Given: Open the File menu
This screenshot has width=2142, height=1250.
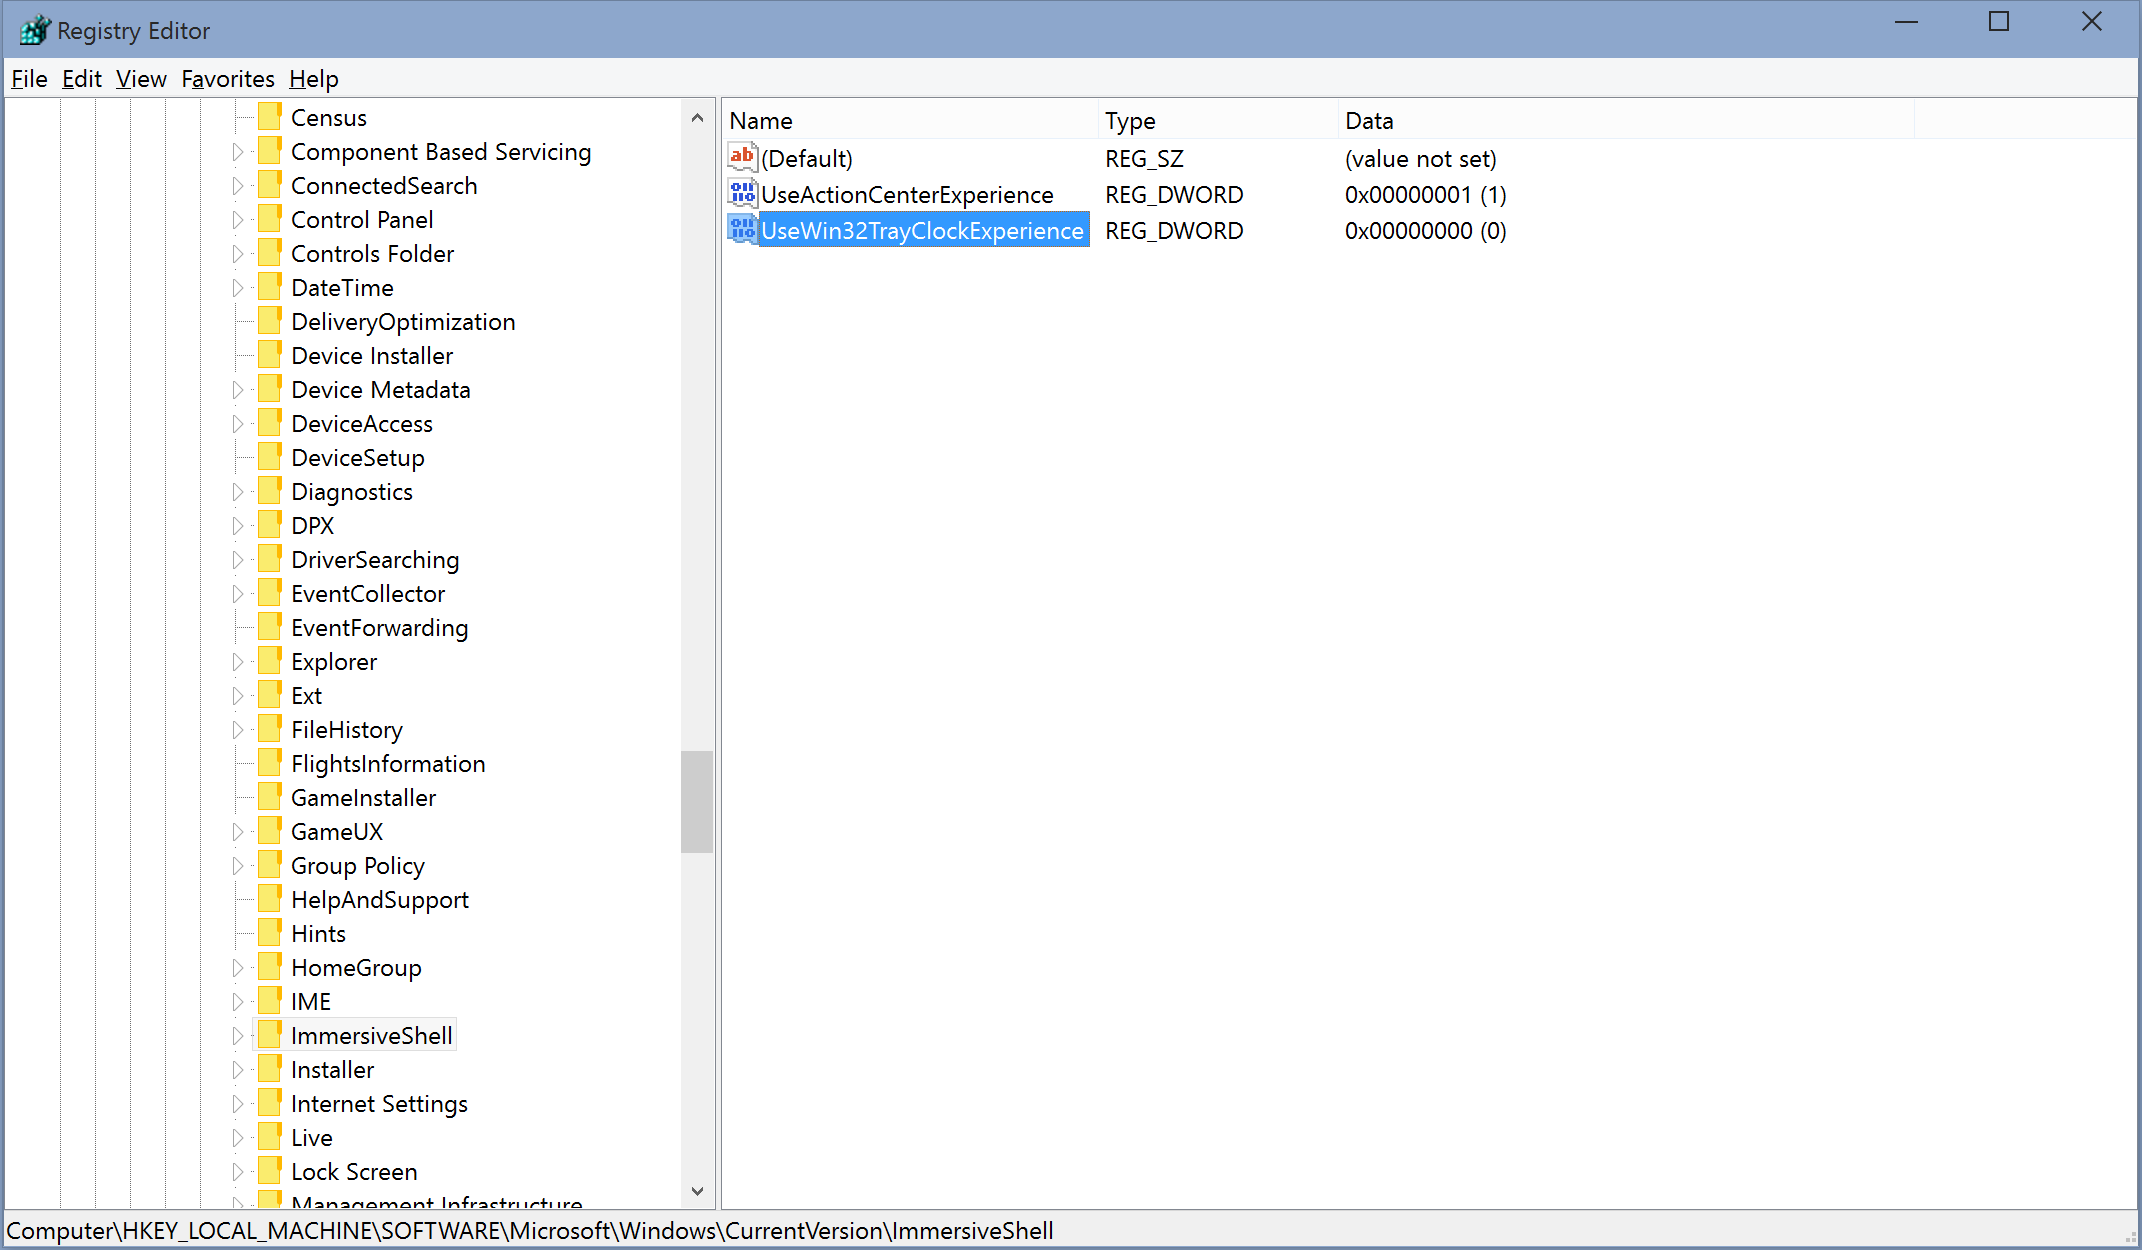Looking at the screenshot, I should coord(29,79).
